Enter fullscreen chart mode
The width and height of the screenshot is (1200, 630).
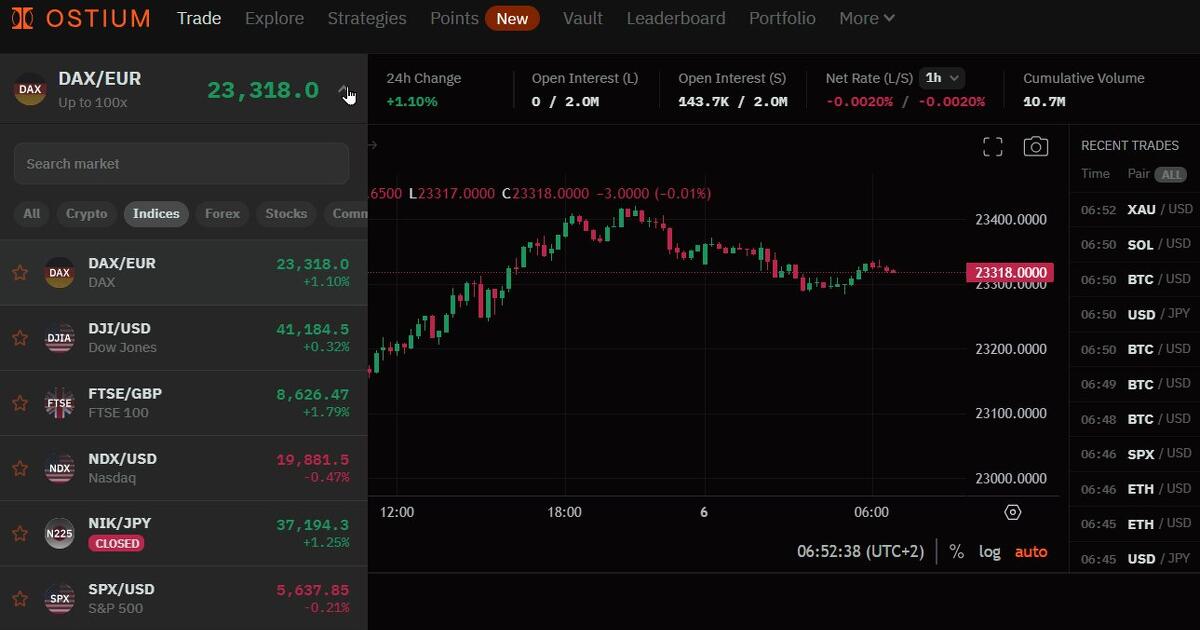pyautogui.click(x=992, y=147)
